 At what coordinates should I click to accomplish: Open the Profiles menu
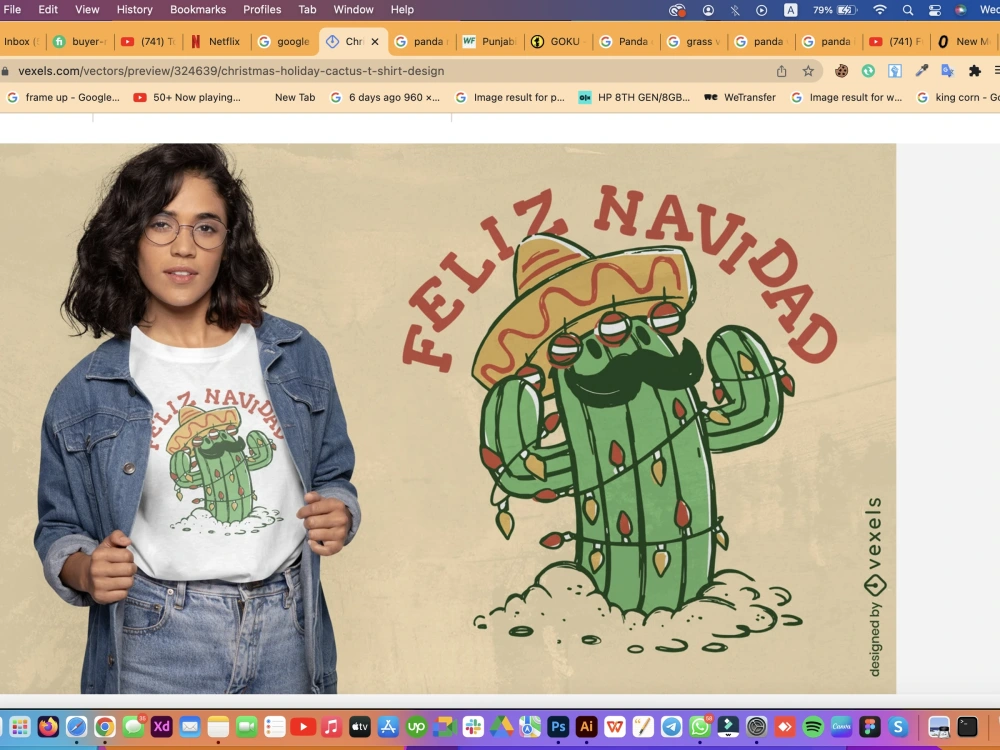click(x=262, y=10)
